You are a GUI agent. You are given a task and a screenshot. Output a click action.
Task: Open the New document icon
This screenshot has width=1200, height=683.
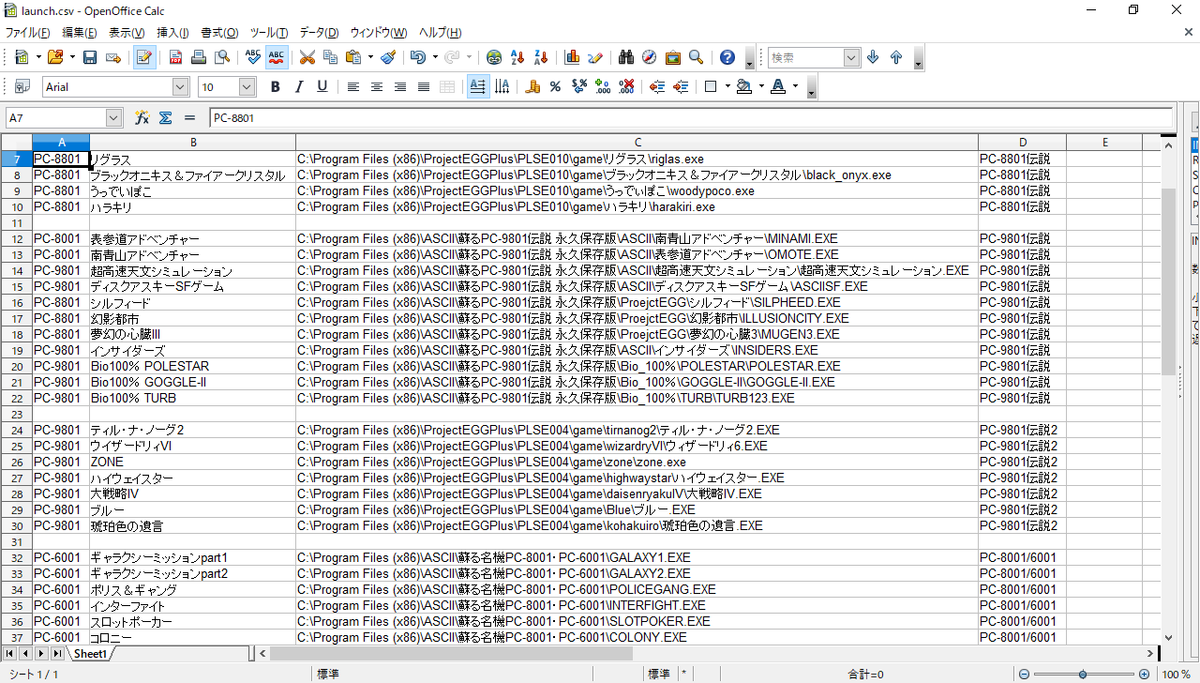tap(21, 58)
